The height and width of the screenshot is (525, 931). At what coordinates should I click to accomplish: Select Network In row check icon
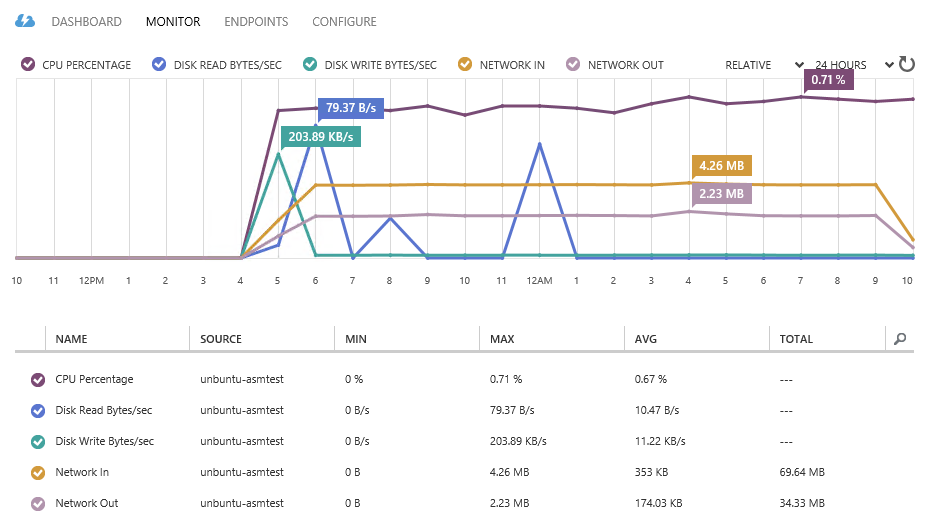coord(38,472)
